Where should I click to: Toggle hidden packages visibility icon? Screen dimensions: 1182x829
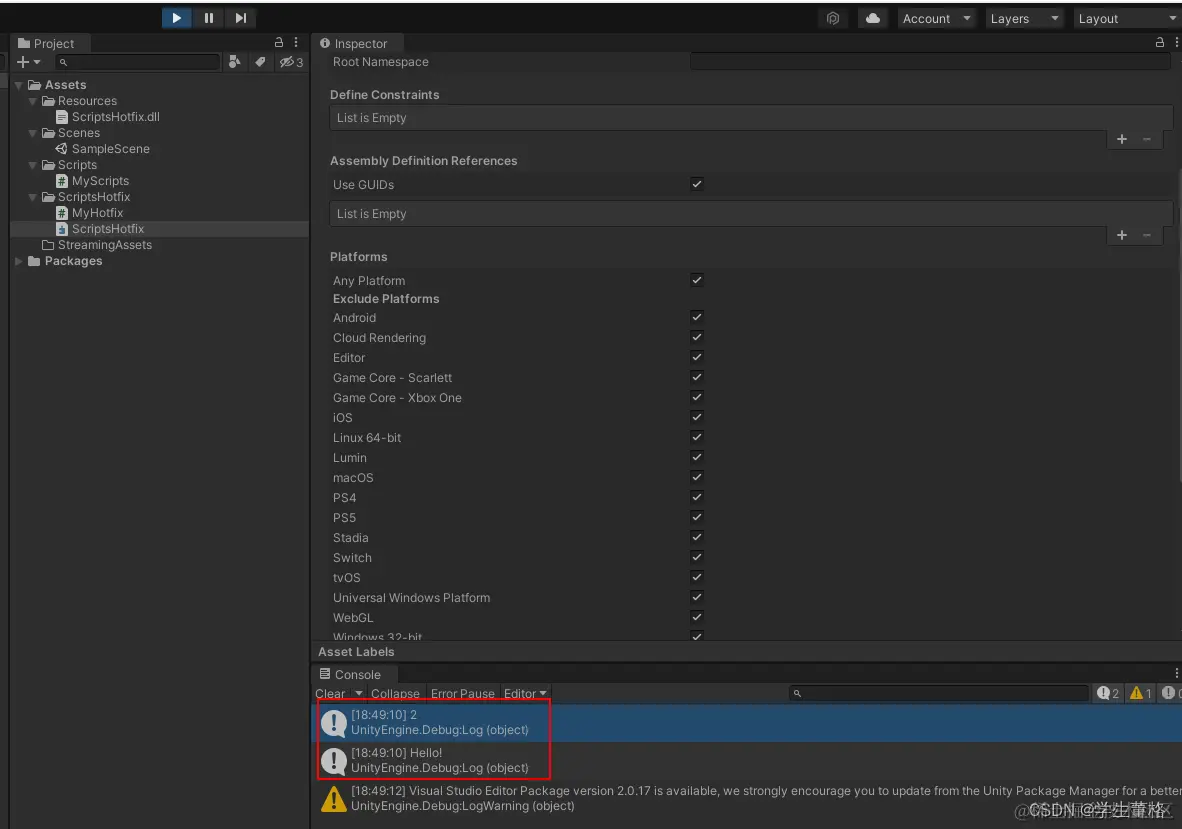click(291, 62)
